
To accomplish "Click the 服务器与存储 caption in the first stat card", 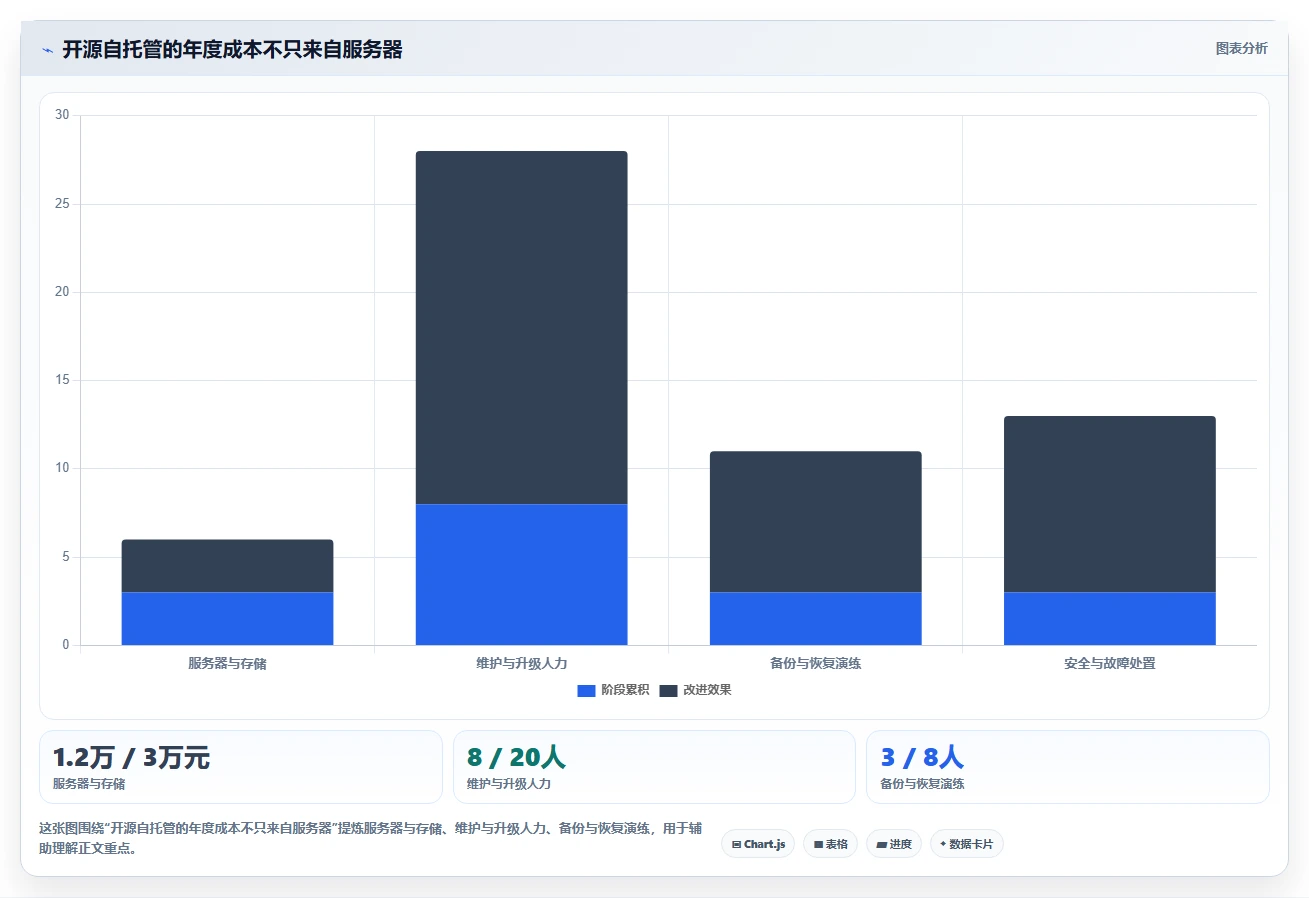I will pyautogui.click(x=89, y=784).
